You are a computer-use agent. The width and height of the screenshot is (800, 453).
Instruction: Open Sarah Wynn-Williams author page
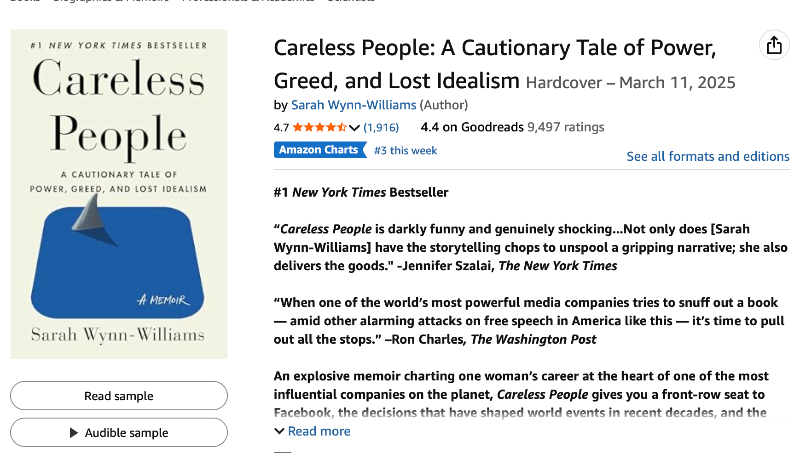click(x=354, y=105)
